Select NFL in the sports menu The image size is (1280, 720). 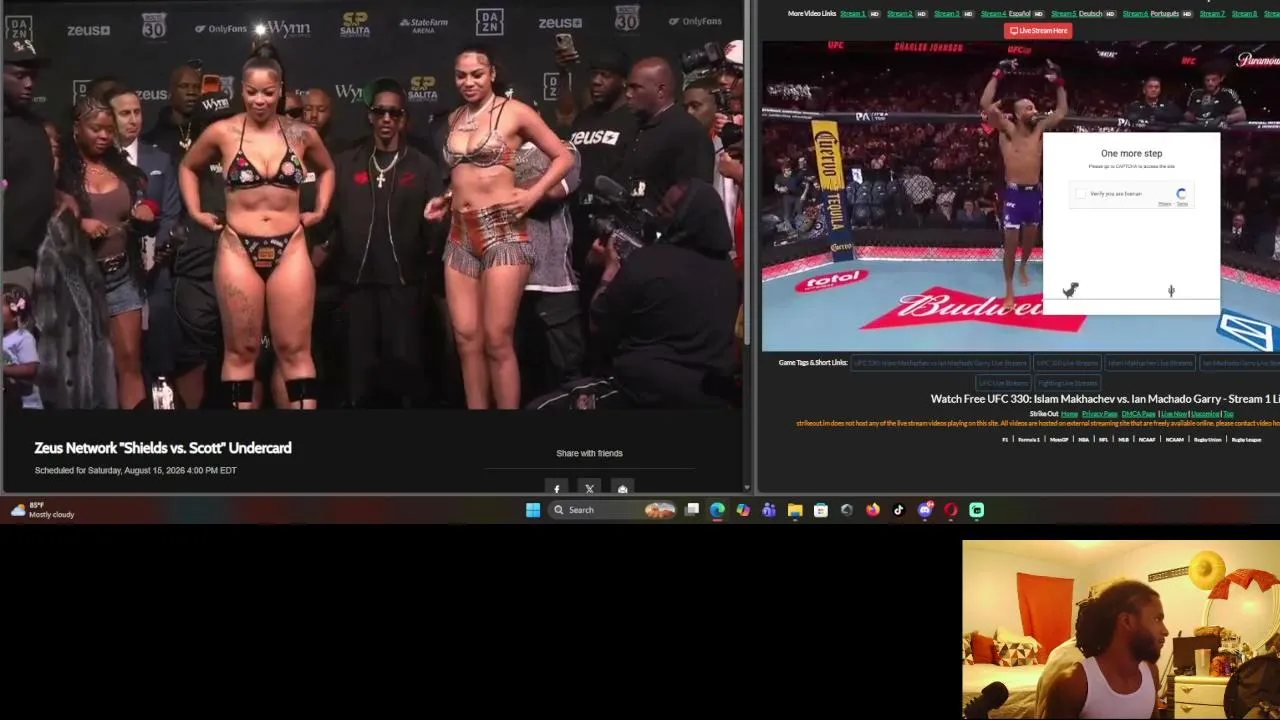(1103, 440)
